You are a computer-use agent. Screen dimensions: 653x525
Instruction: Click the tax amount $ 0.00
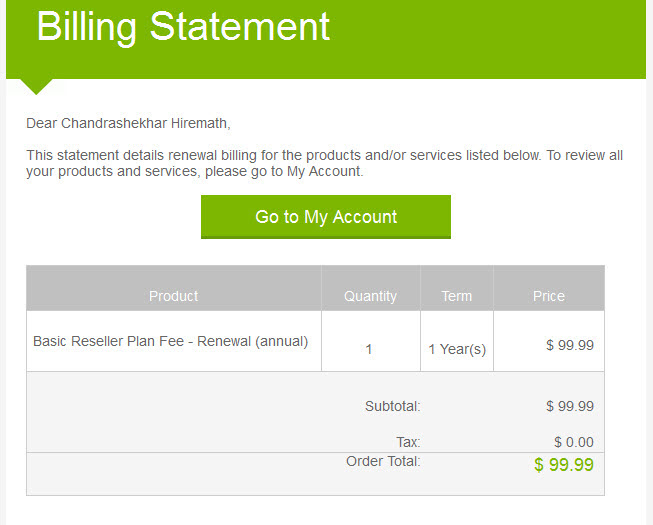tap(574, 442)
